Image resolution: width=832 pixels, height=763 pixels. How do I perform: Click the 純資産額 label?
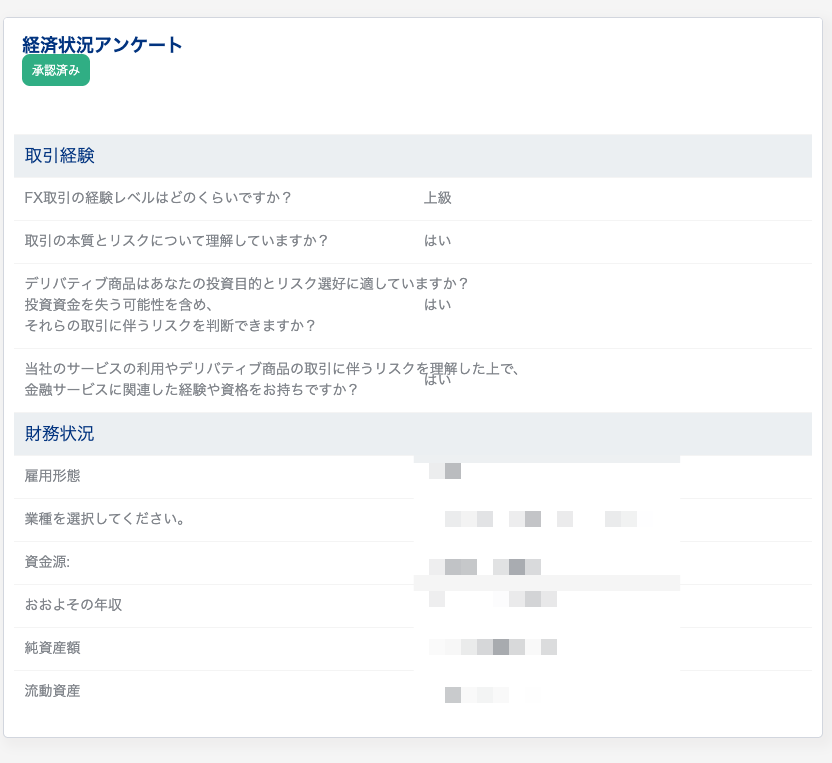[52, 648]
